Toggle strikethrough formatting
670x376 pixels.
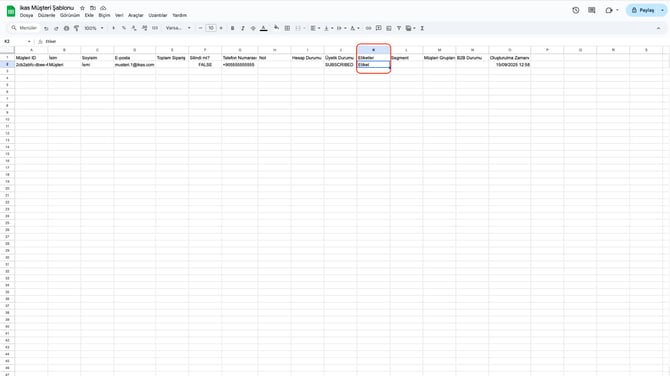click(253, 28)
